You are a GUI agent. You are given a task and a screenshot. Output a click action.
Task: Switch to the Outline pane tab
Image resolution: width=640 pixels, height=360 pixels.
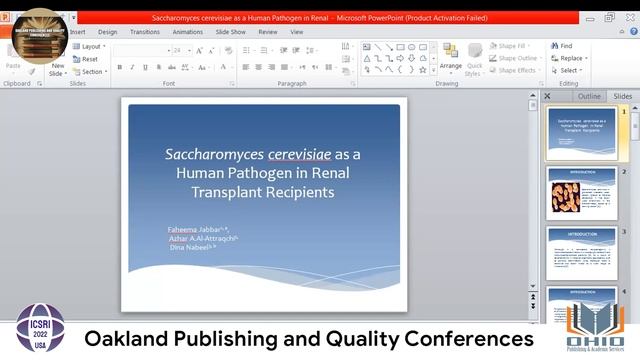(x=589, y=96)
